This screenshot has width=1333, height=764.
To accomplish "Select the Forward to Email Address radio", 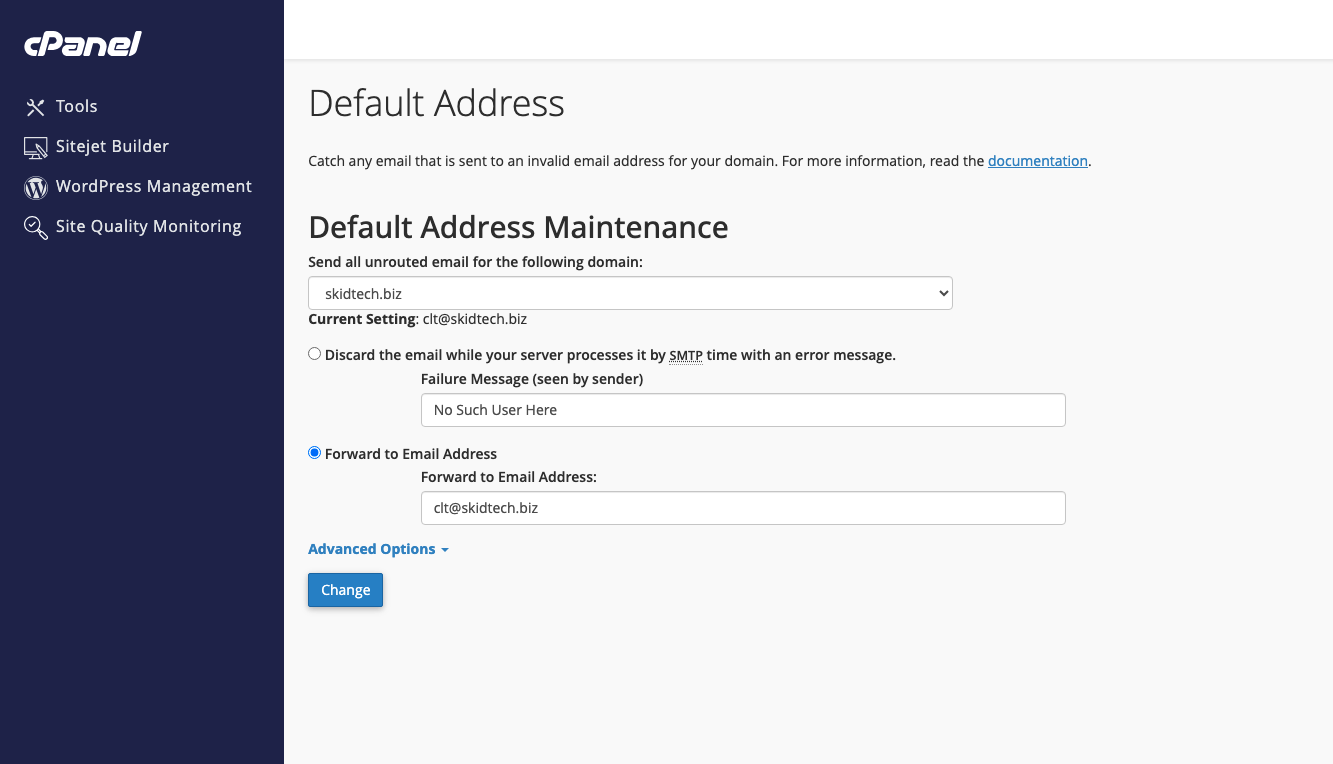I will tap(315, 453).
